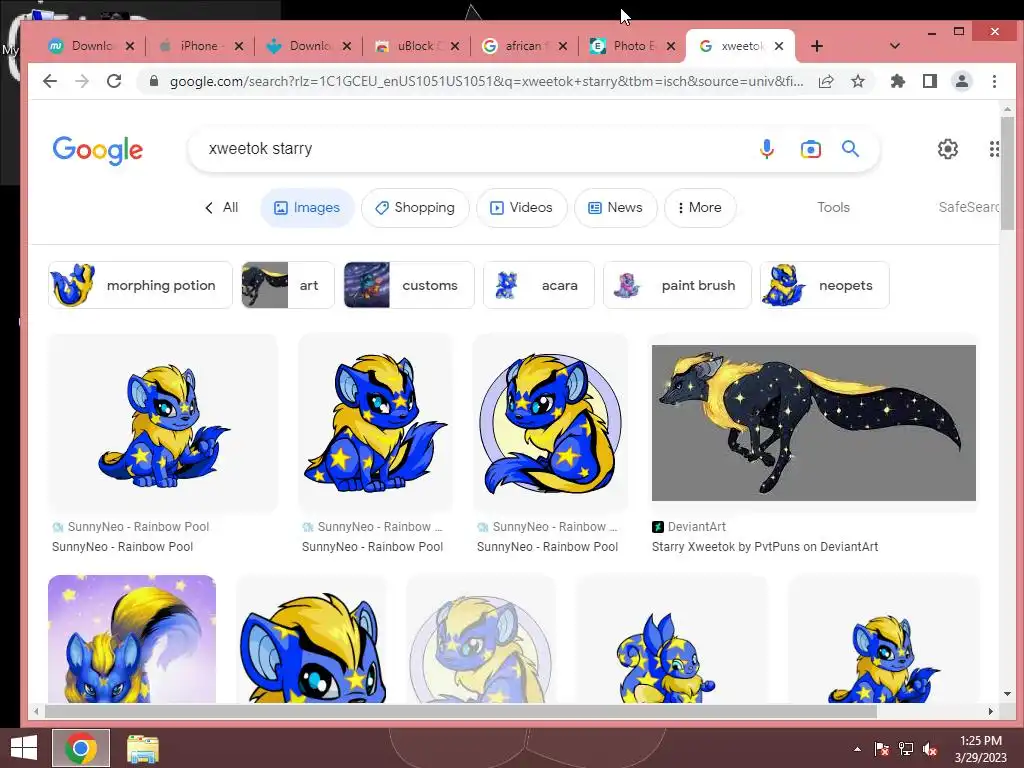The width and height of the screenshot is (1024, 768).
Task: Switch to Photo E tab
Action: point(624,46)
